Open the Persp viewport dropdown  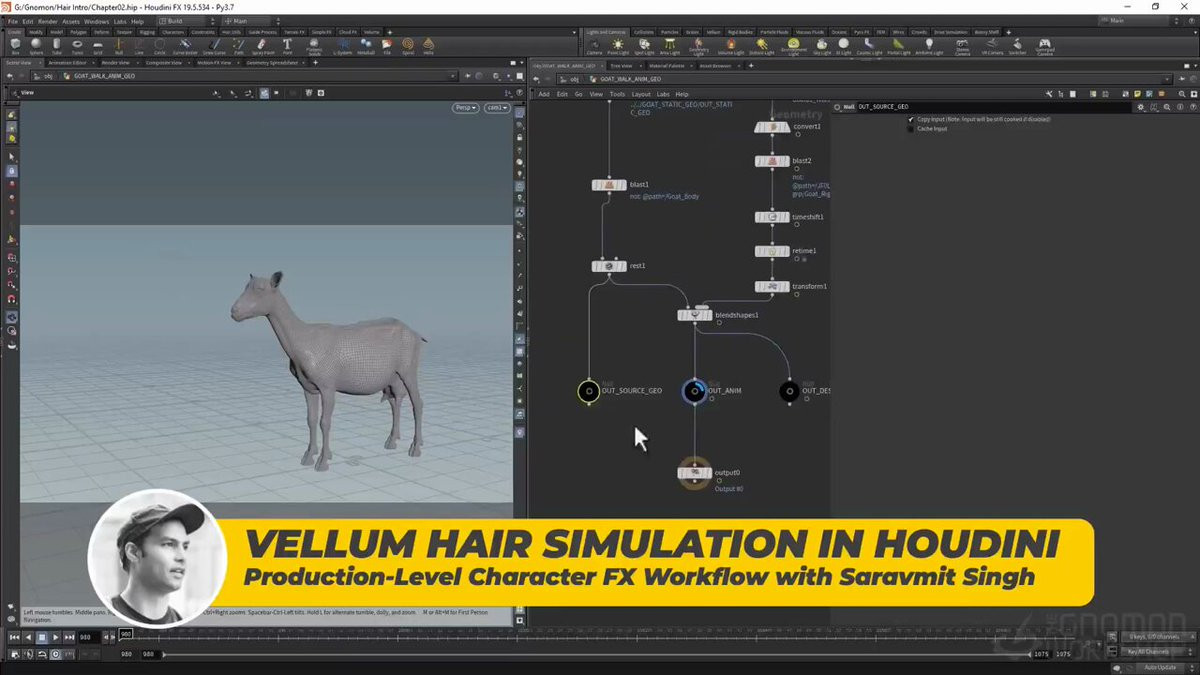click(465, 107)
